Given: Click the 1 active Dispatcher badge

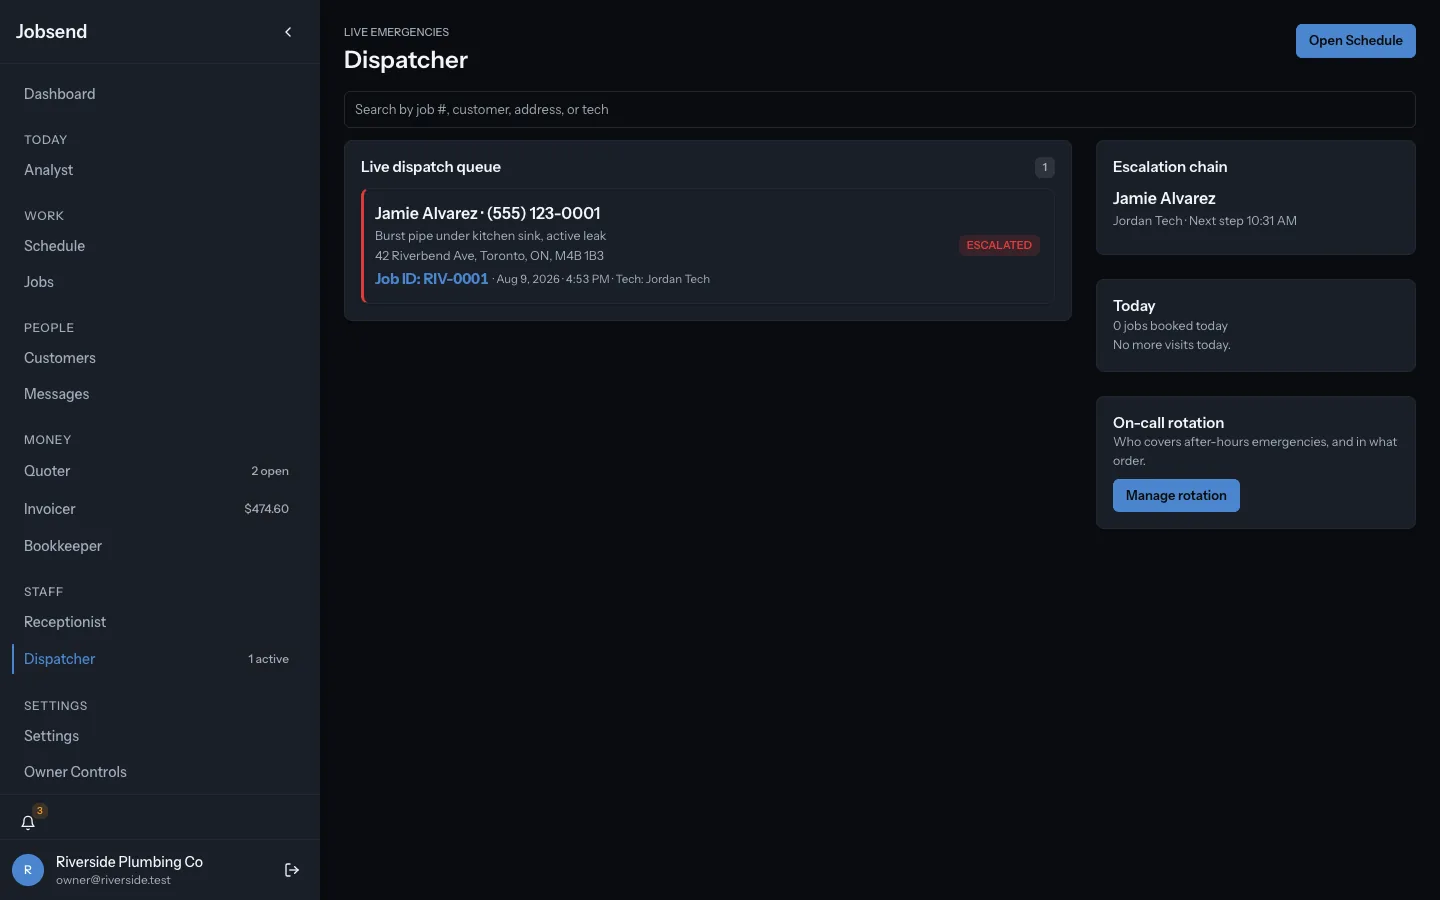Looking at the screenshot, I should [x=268, y=659].
